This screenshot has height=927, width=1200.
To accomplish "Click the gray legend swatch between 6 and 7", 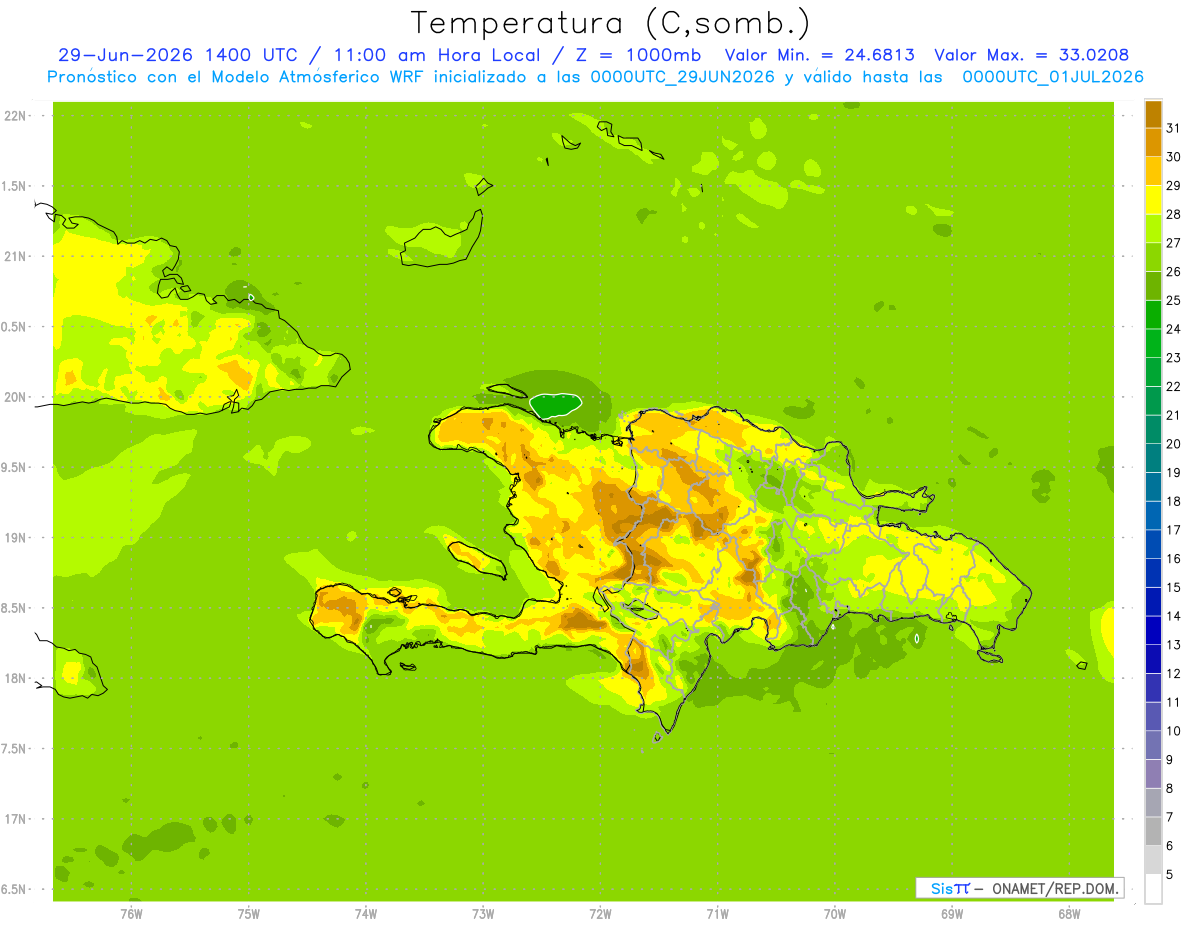I will coord(1153,831).
